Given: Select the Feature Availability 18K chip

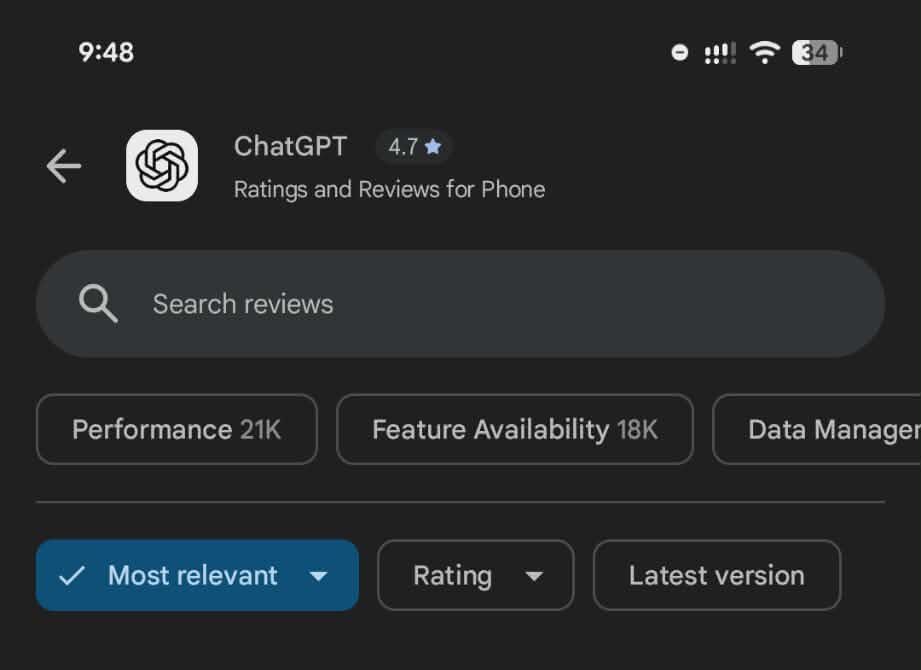Looking at the screenshot, I should tap(514, 429).
